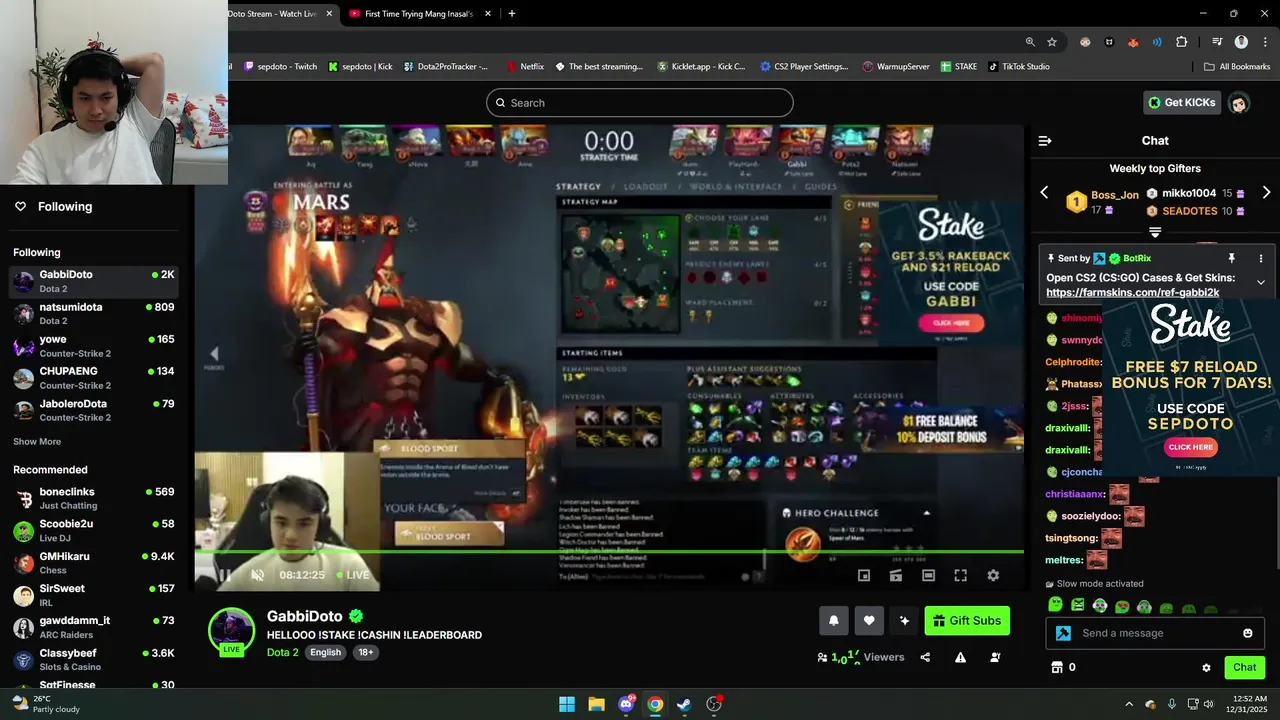Open Chrome extensions puzzle icon
This screenshot has width=1280, height=720.
(1181, 42)
